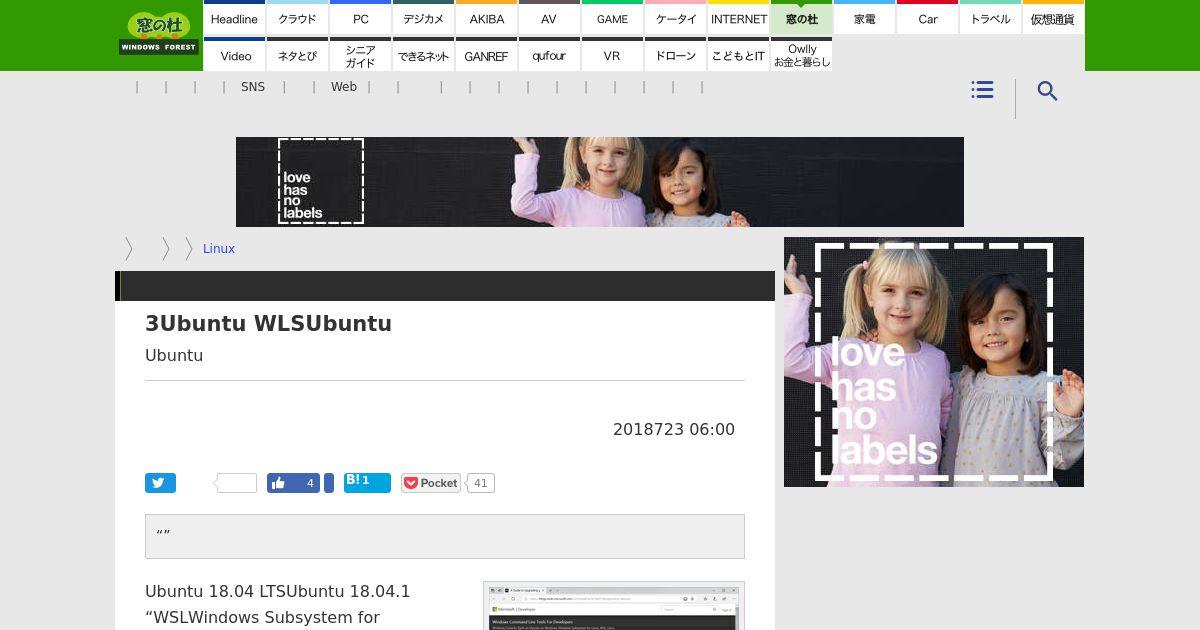Open the シニアガイド tab

click(360, 54)
